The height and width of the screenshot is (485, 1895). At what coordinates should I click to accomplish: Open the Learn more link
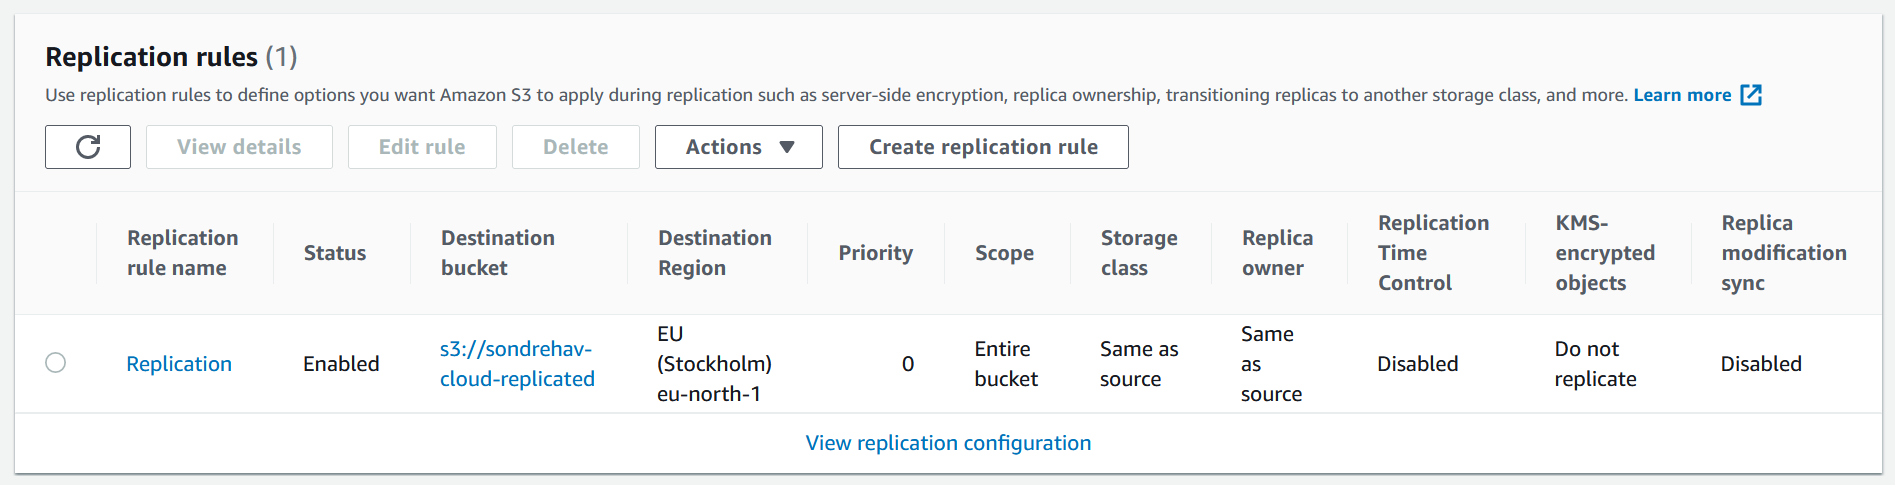(1696, 95)
